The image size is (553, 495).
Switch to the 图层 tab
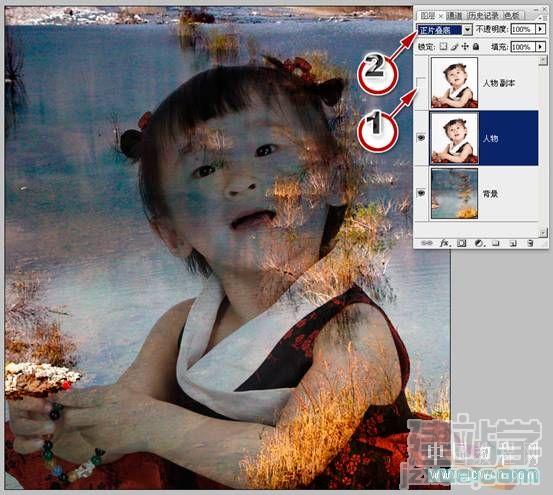tap(428, 16)
